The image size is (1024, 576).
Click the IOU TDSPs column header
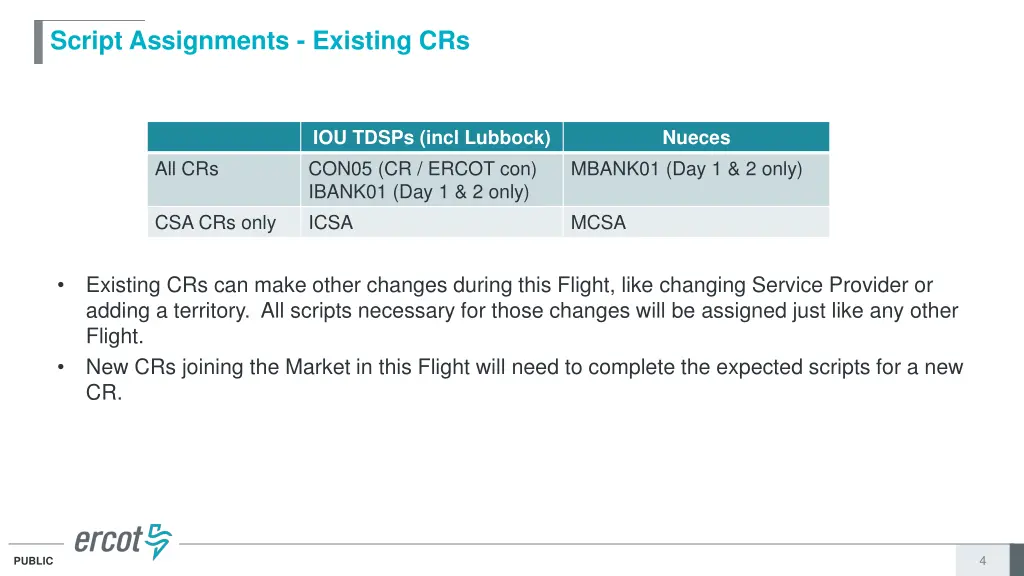432,137
